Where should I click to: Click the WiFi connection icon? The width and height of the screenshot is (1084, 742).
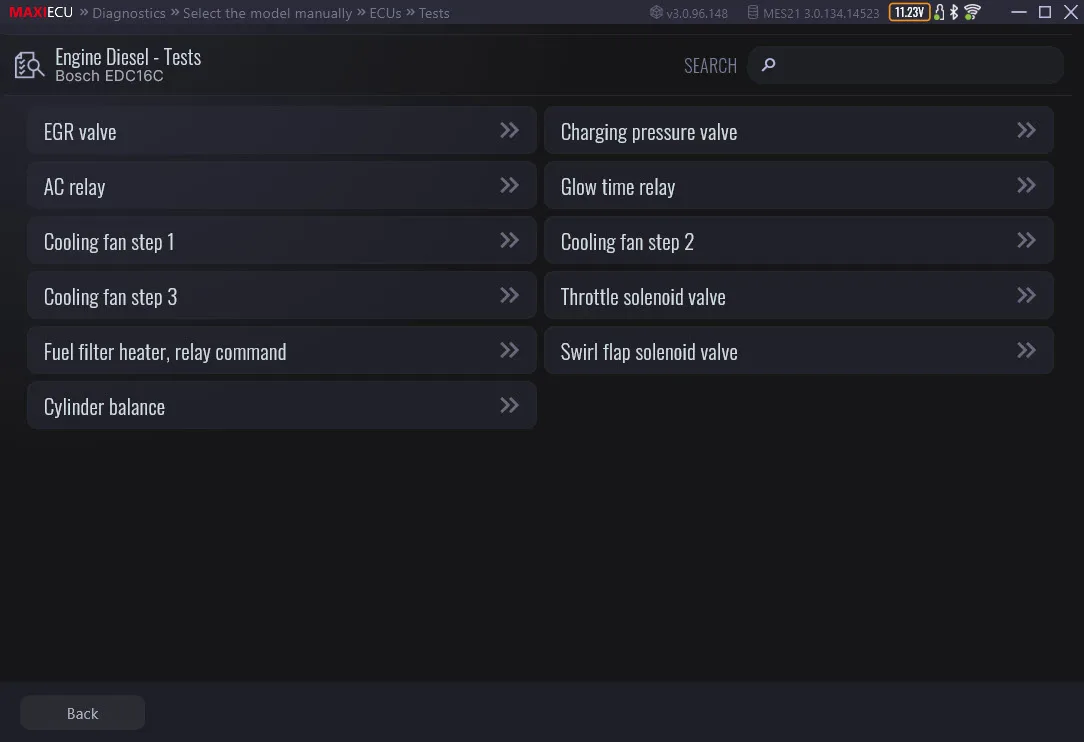(x=970, y=12)
